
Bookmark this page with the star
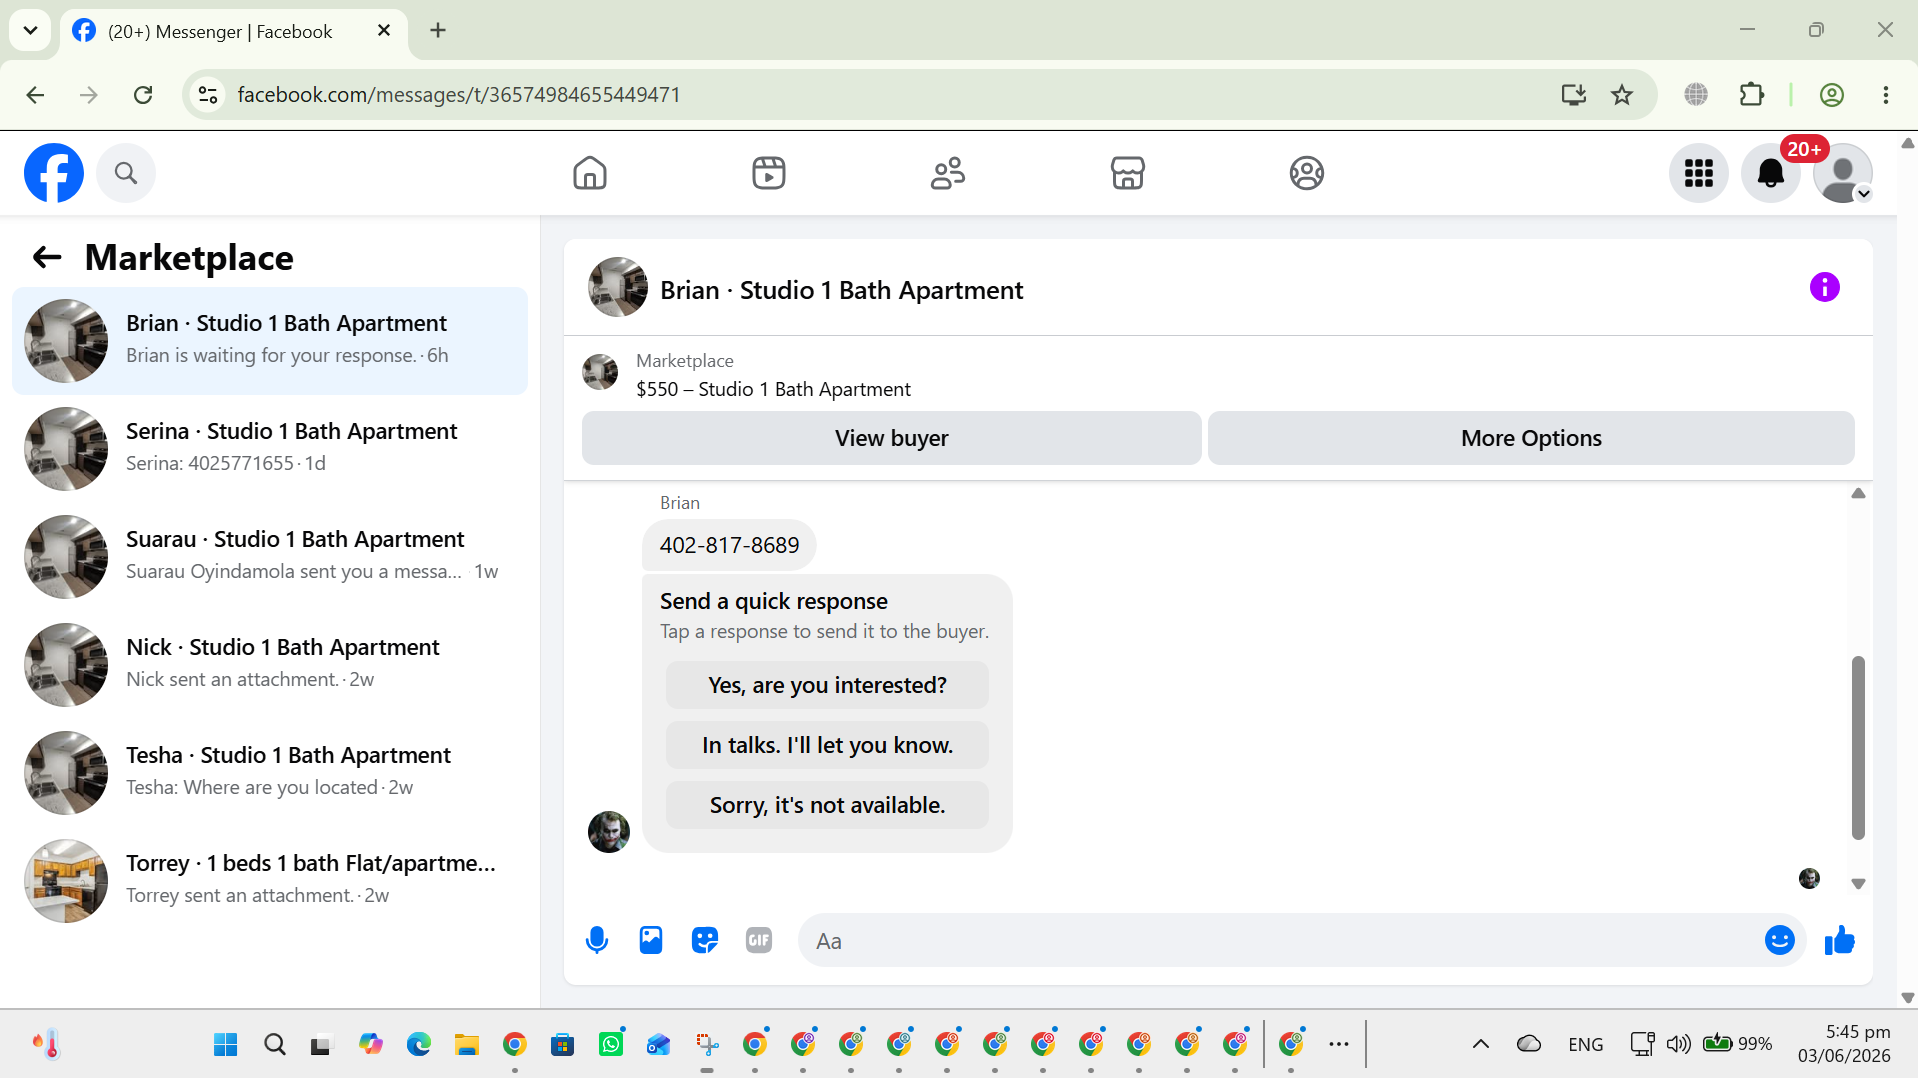tap(1622, 95)
